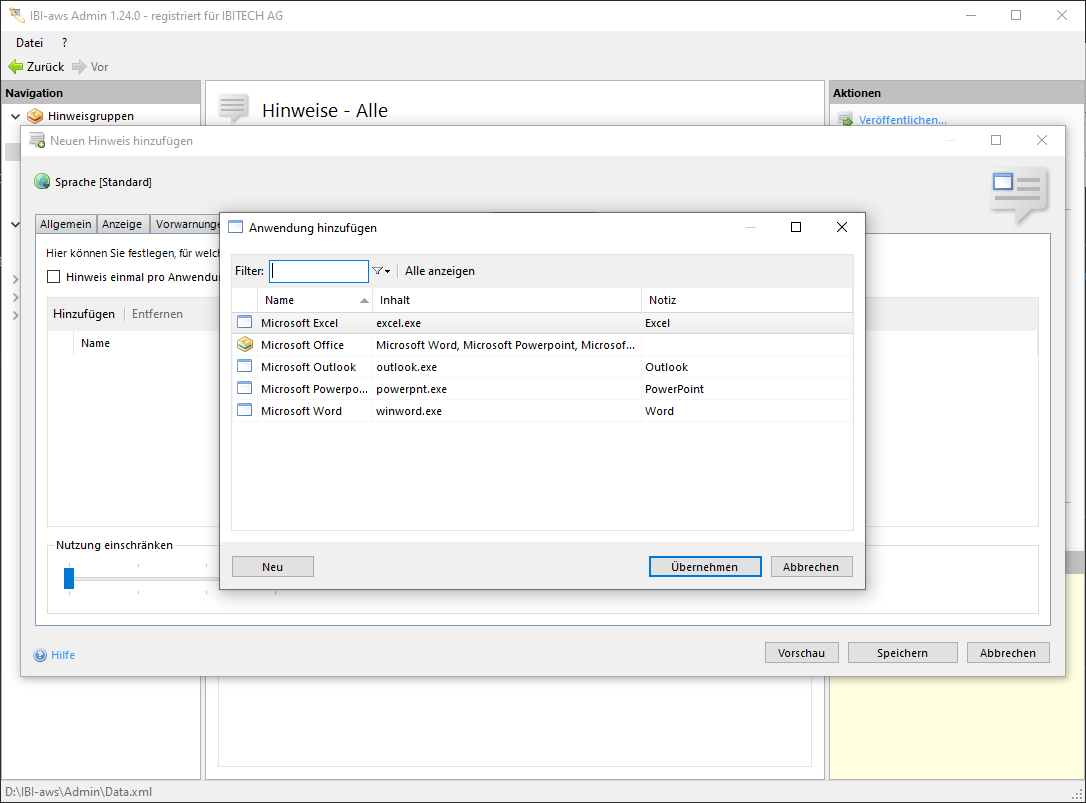Toggle 'Hinweis einmal pro Anwendung' checkbox
1086x803 pixels.
coord(54,277)
